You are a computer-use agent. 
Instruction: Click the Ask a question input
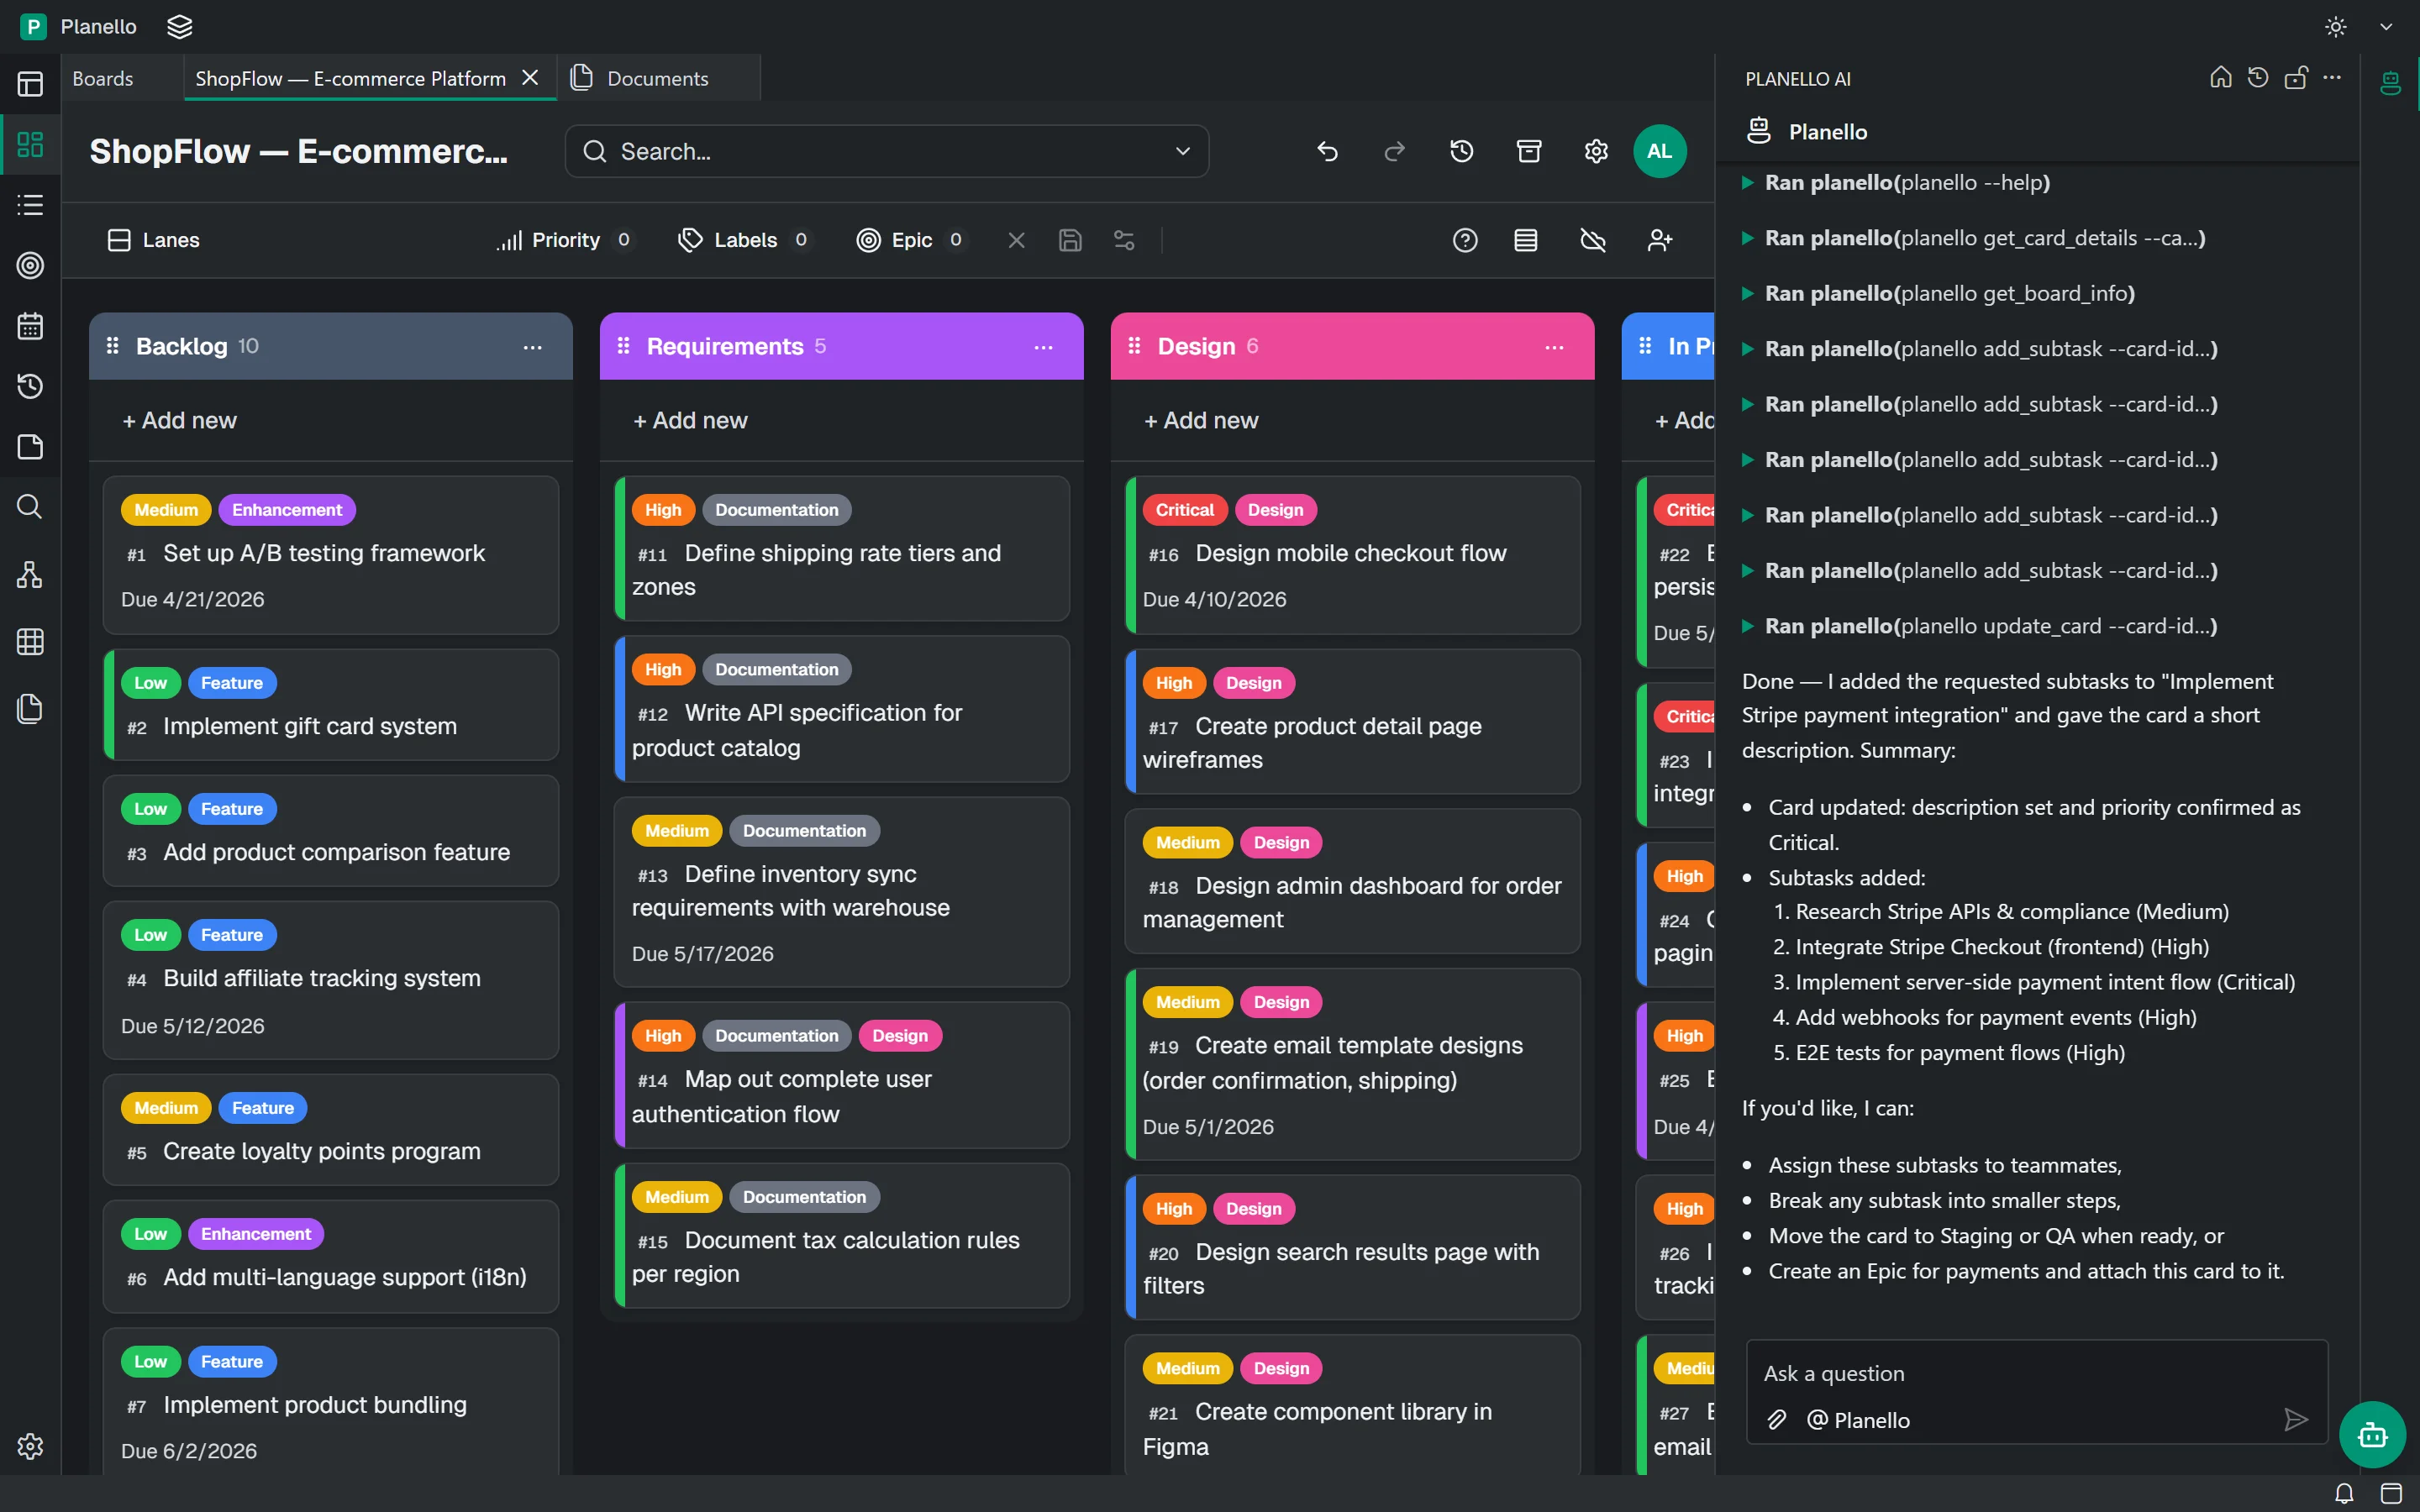tap(2036, 1373)
